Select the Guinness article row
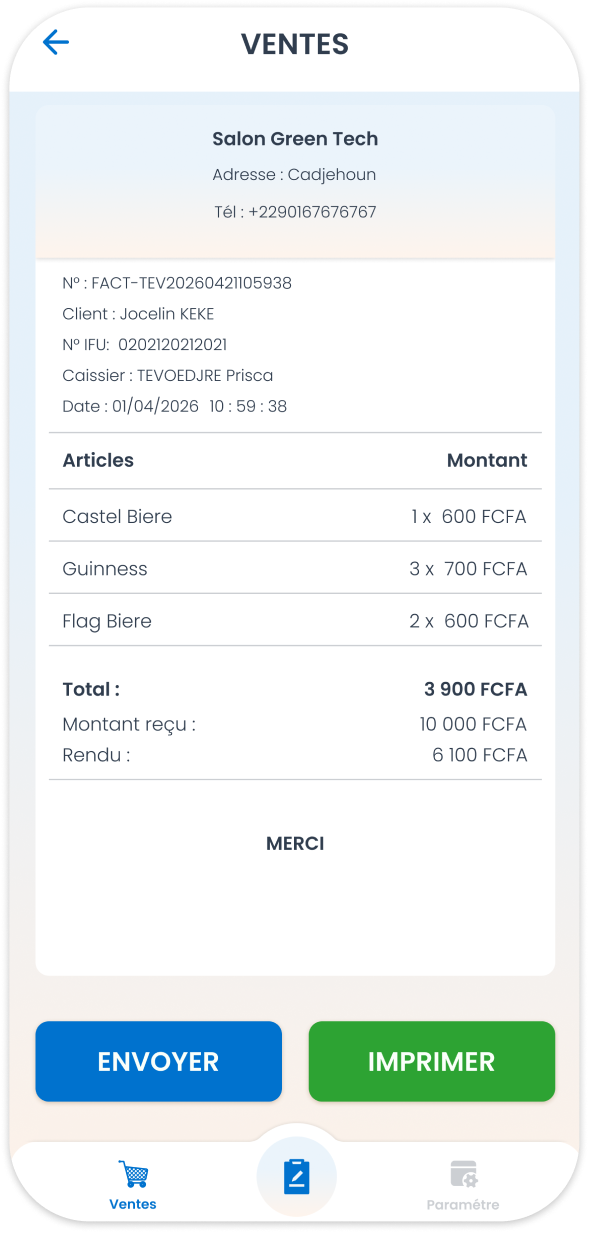589x1233 pixels. (295, 568)
